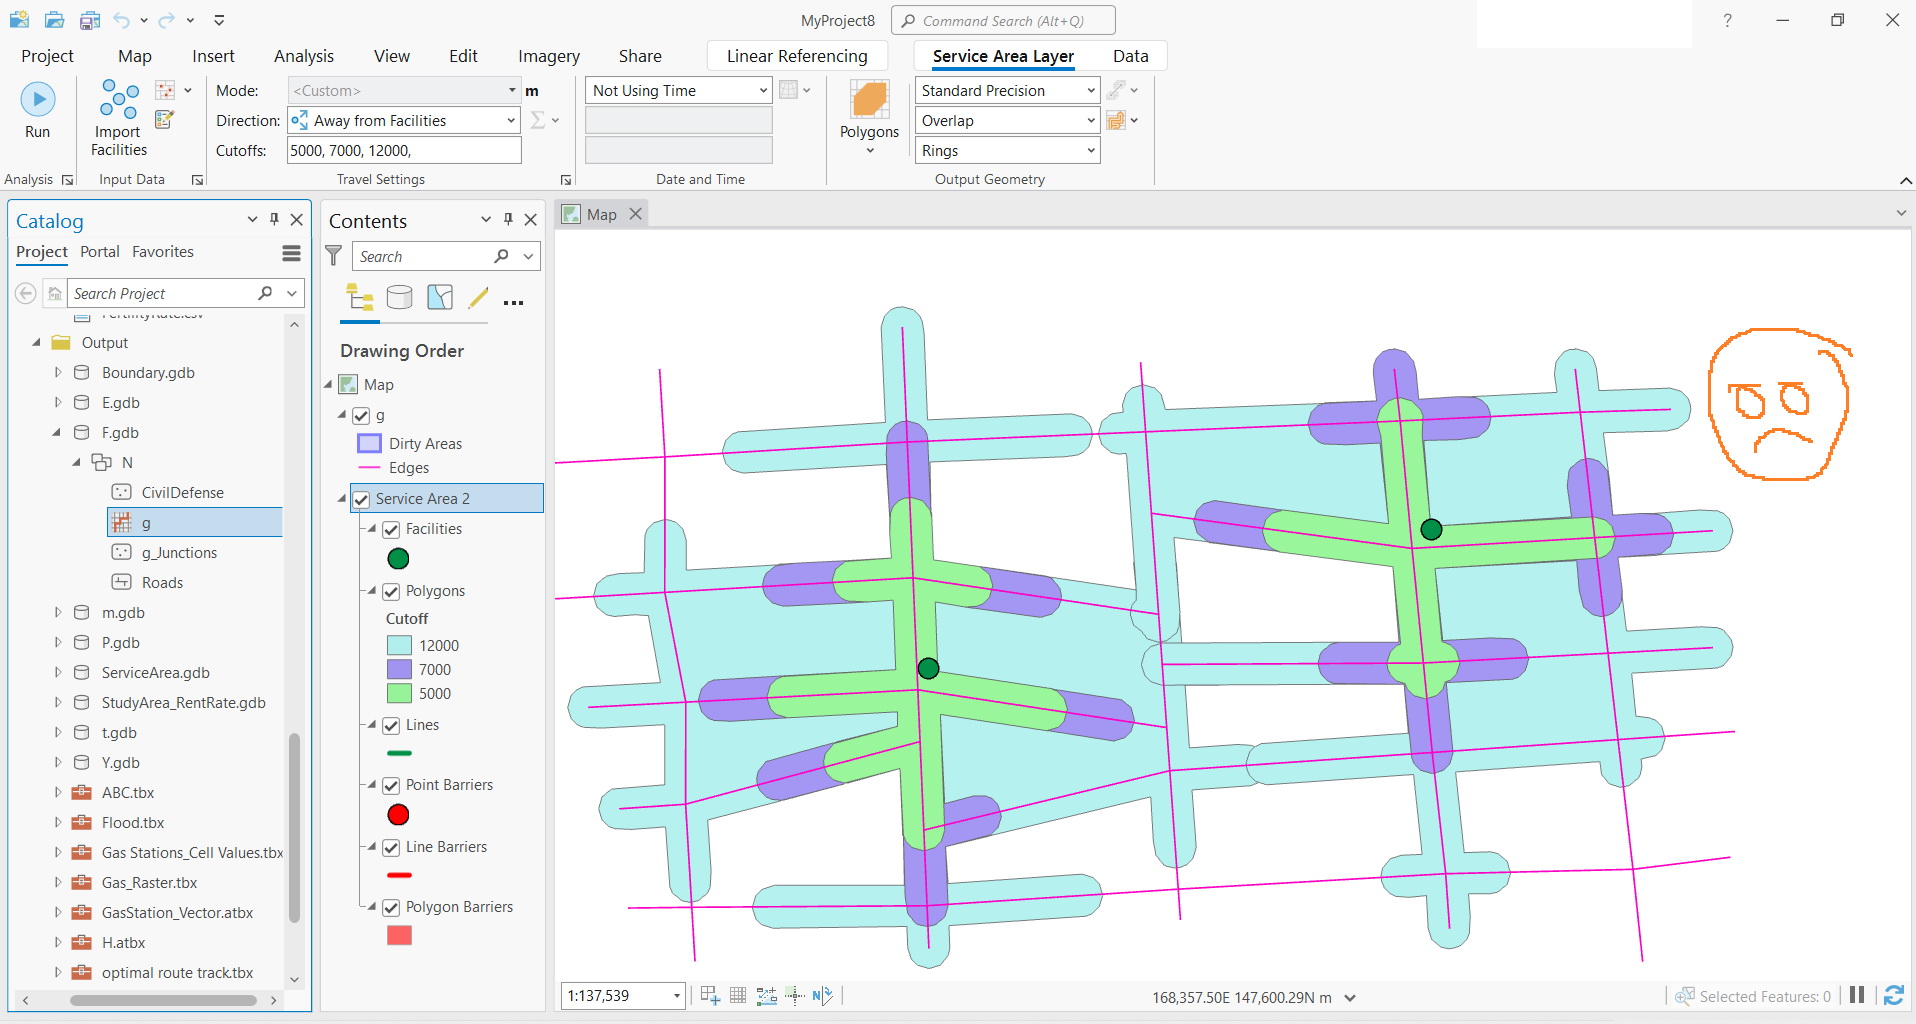Switch to the Linear Referencing ribbon tab
Viewport: 1916px width, 1024px height.
(x=797, y=56)
